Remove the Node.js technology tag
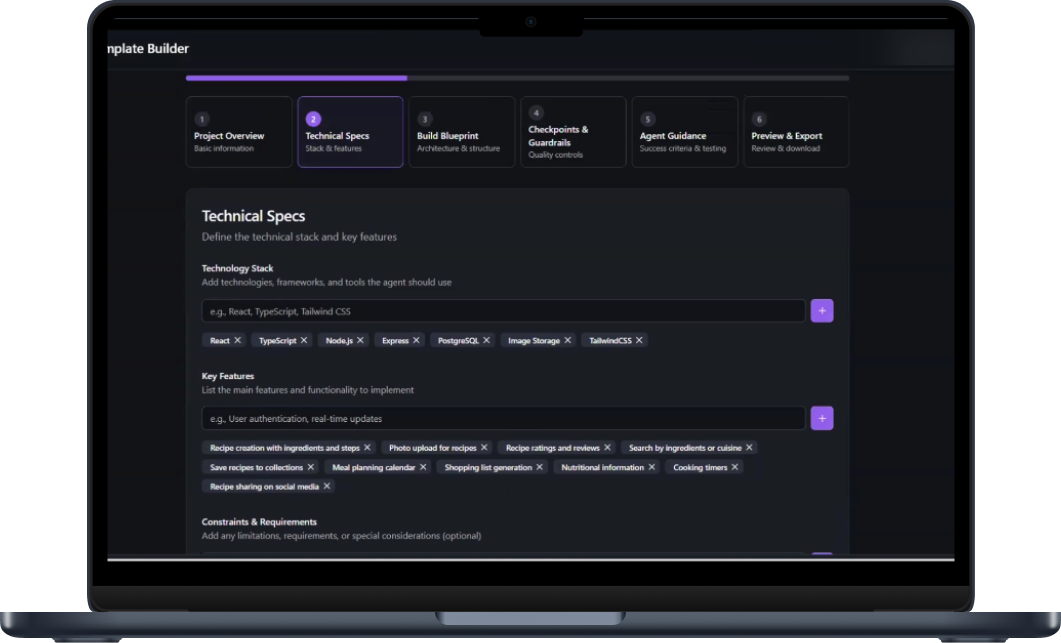The image size is (1061, 643). pos(361,340)
